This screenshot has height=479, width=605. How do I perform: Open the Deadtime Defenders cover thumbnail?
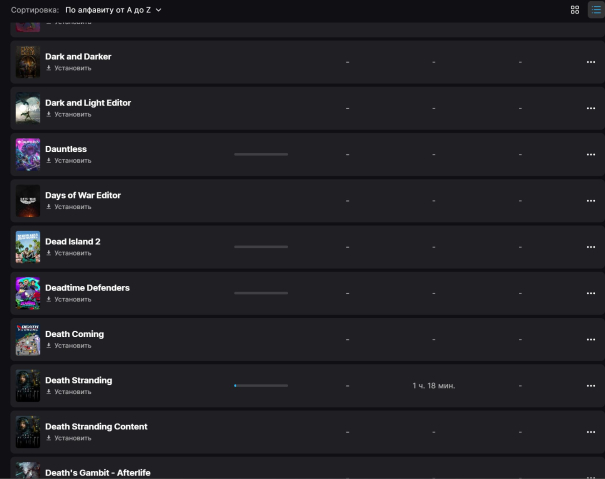click(x=28, y=294)
